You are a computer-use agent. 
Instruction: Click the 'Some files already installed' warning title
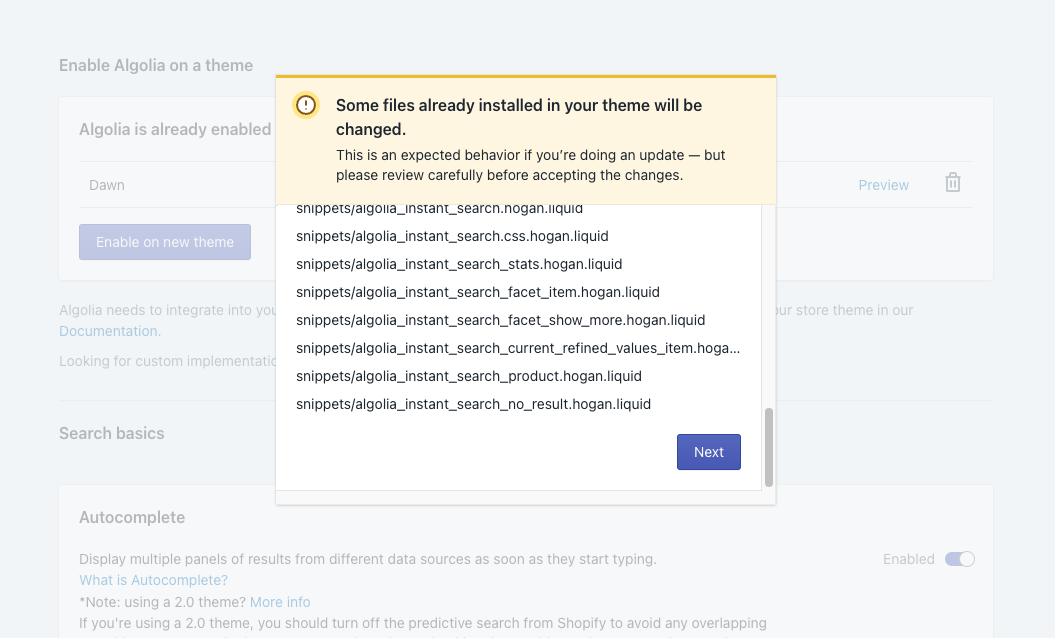519,117
